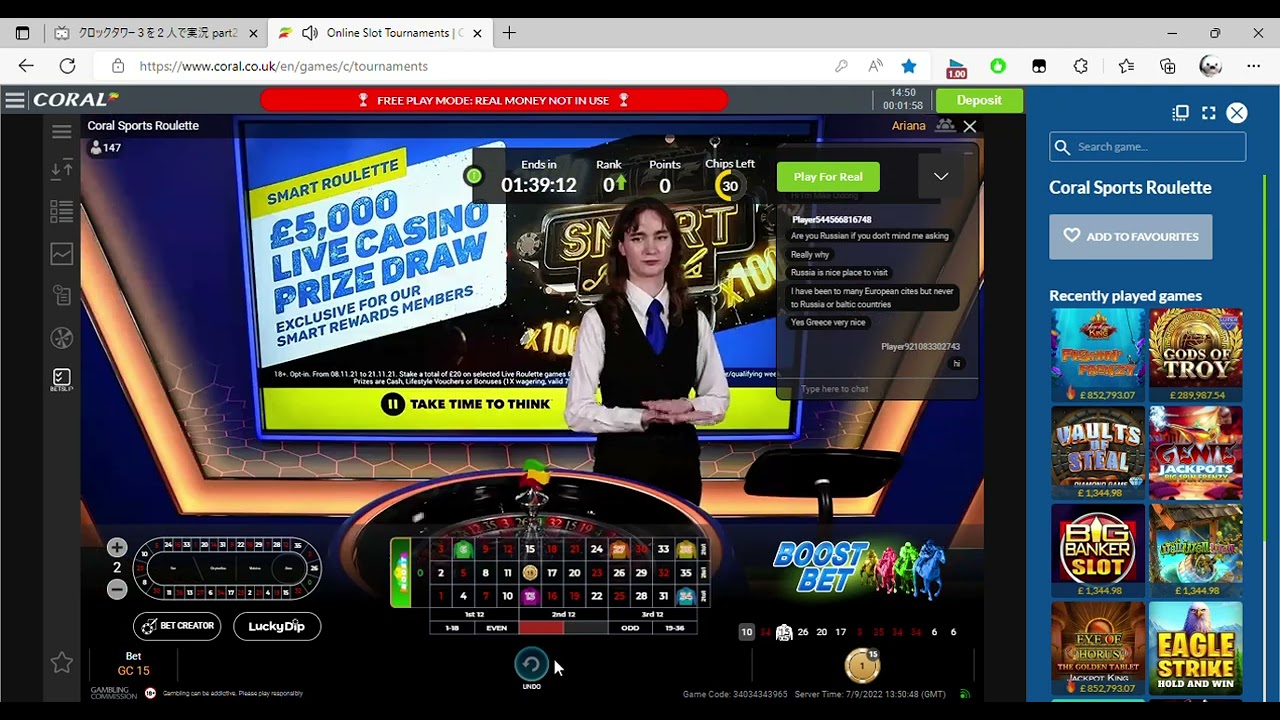Bet on the 19-36 high range

tap(675, 628)
